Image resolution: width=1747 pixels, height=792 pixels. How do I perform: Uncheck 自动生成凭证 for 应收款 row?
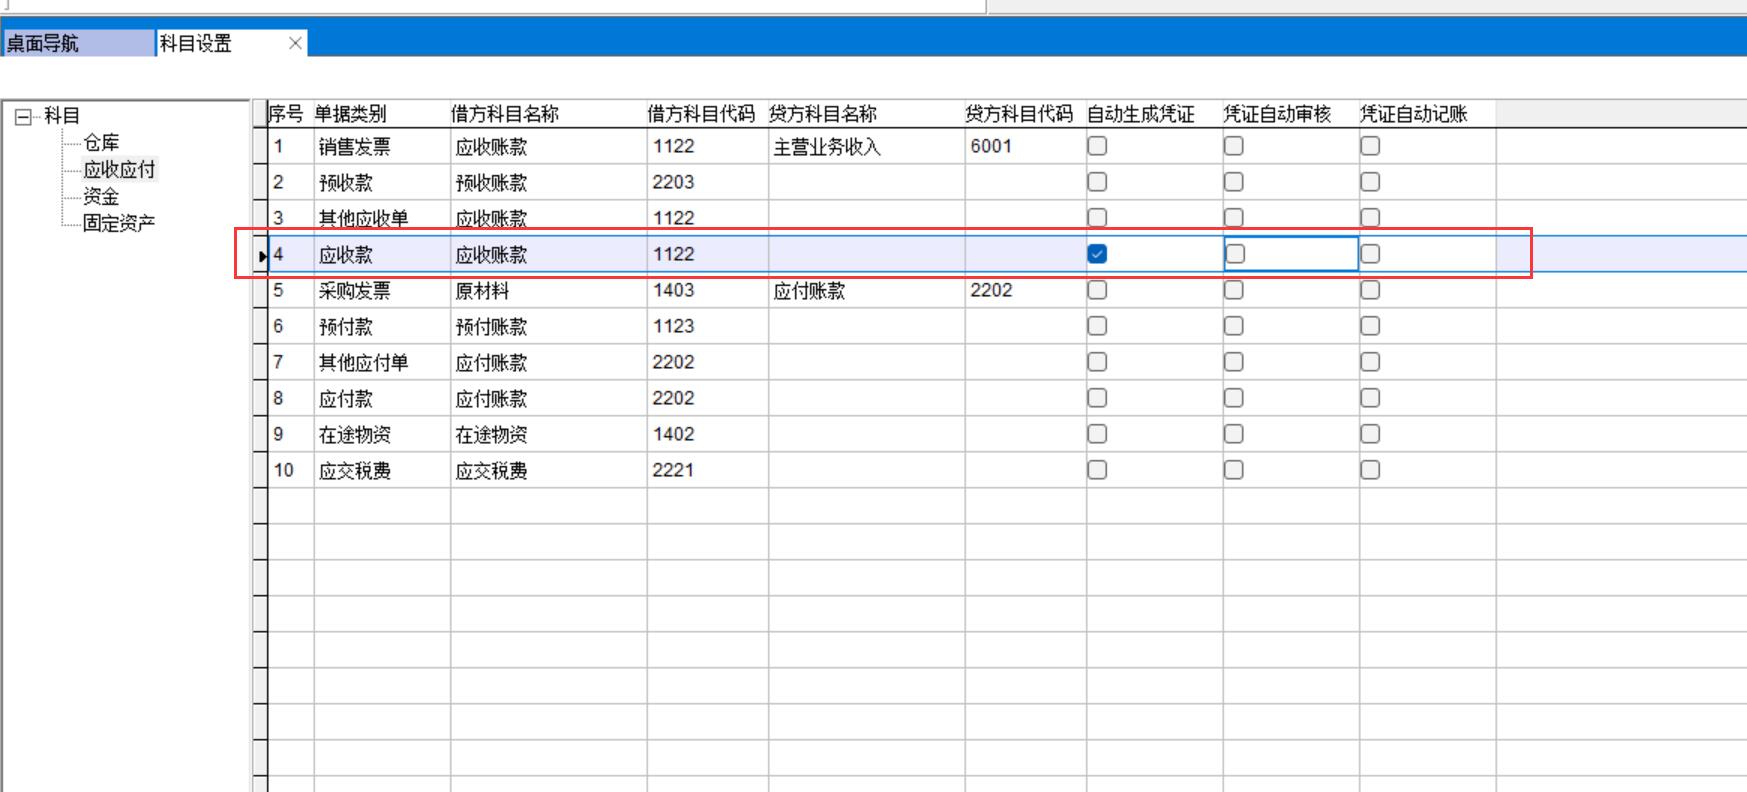[x=1097, y=254]
